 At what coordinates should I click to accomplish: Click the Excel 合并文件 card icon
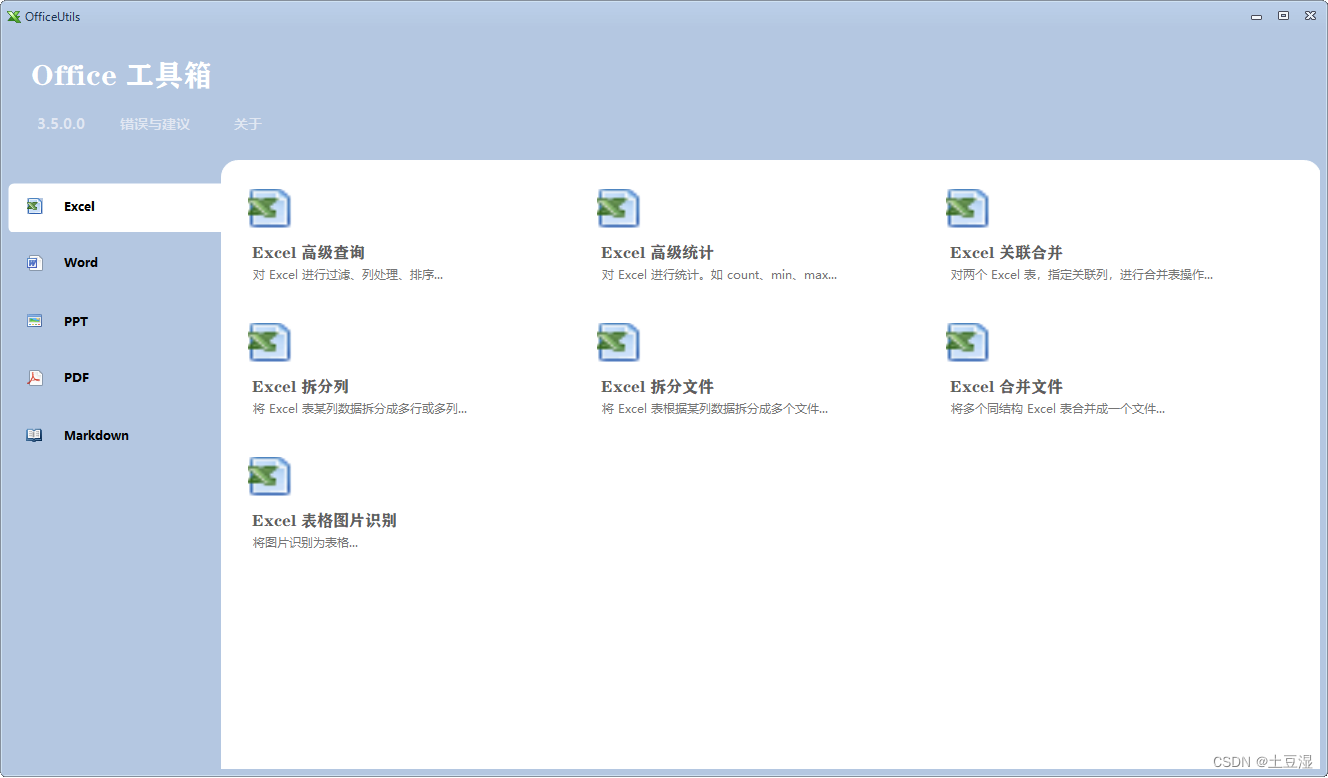click(x=967, y=342)
